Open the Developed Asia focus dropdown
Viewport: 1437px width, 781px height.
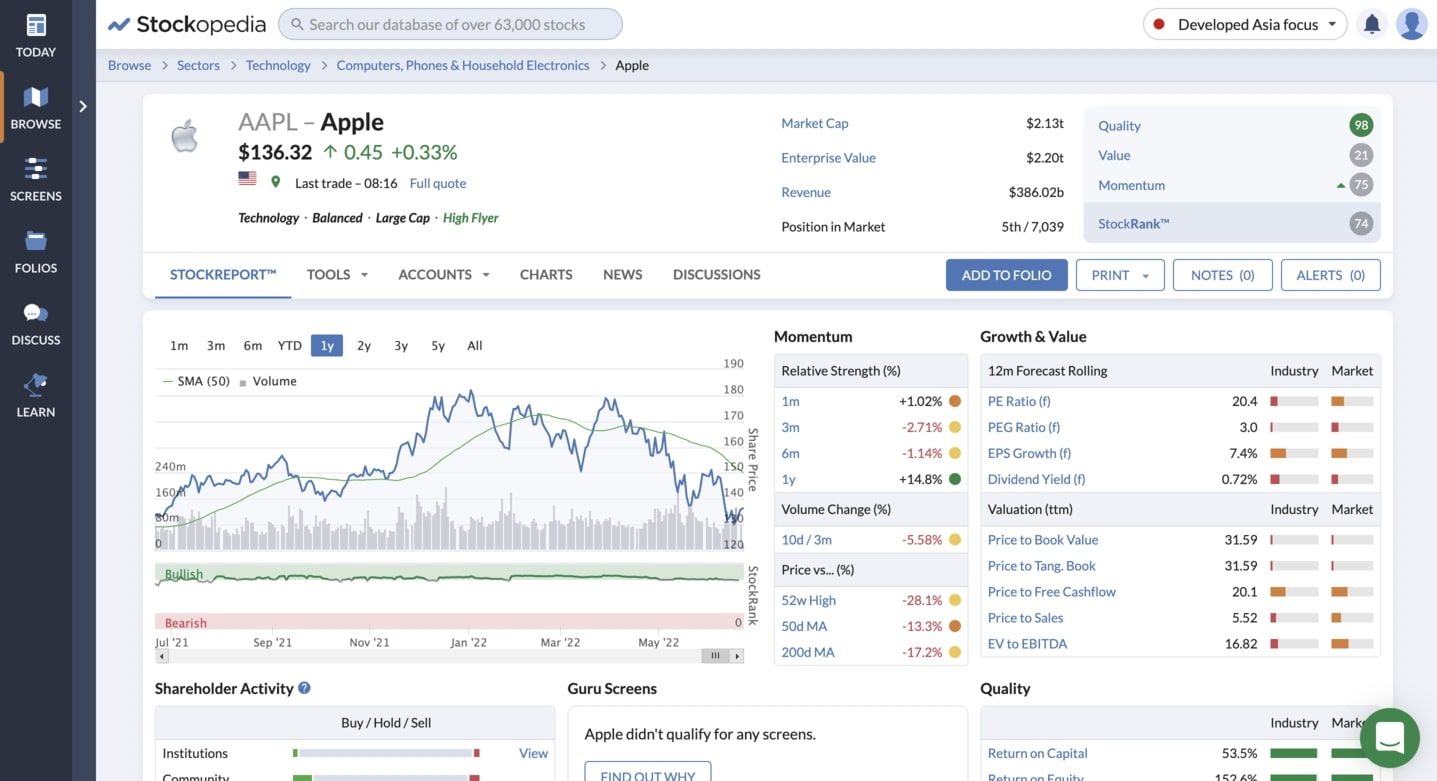tap(1244, 23)
